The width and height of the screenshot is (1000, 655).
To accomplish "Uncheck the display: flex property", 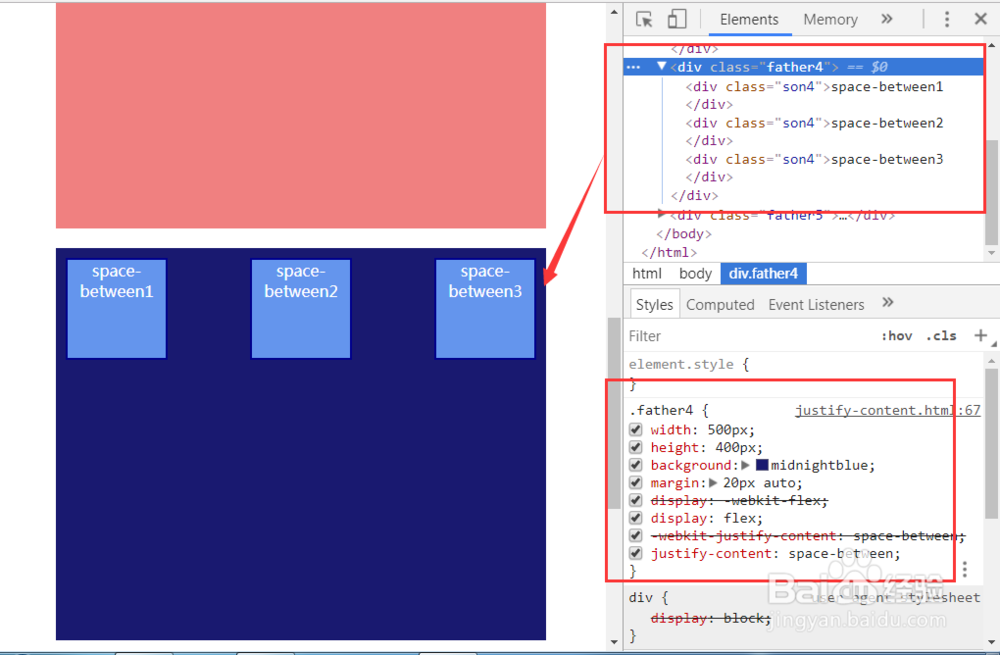I will (x=635, y=518).
